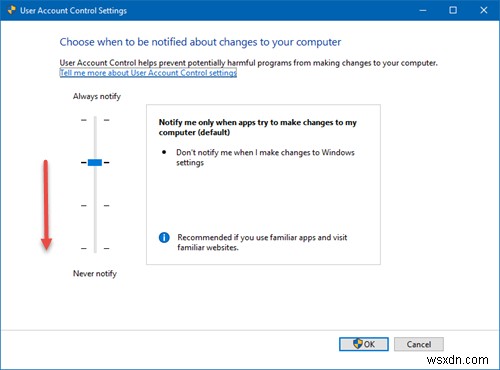Click the Notify me only when apps description title
Image resolution: width=500 pixels, height=370 pixels.
(258, 127)
